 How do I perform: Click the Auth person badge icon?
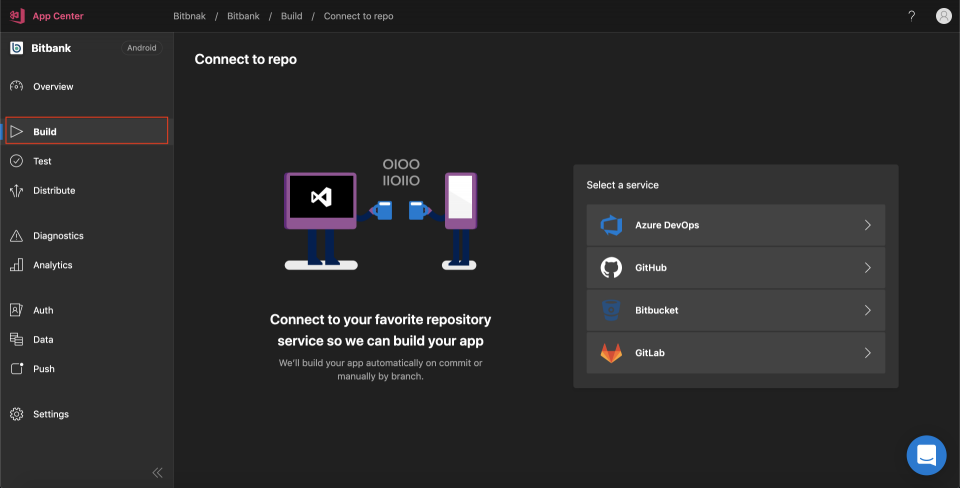tap(17, 310)
